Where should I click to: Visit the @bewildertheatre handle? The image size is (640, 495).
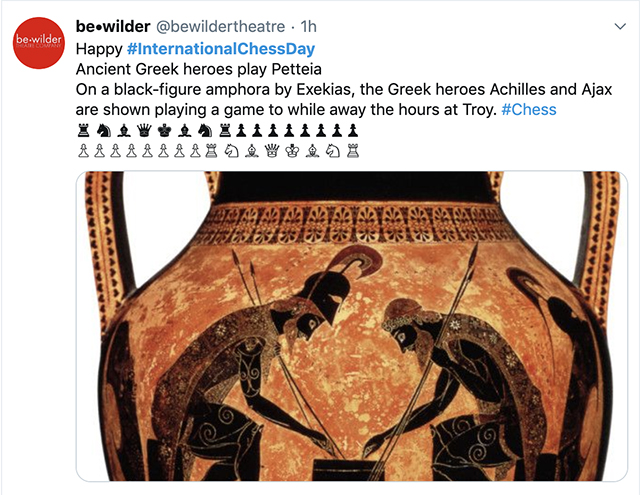click(x=221, y=27)
